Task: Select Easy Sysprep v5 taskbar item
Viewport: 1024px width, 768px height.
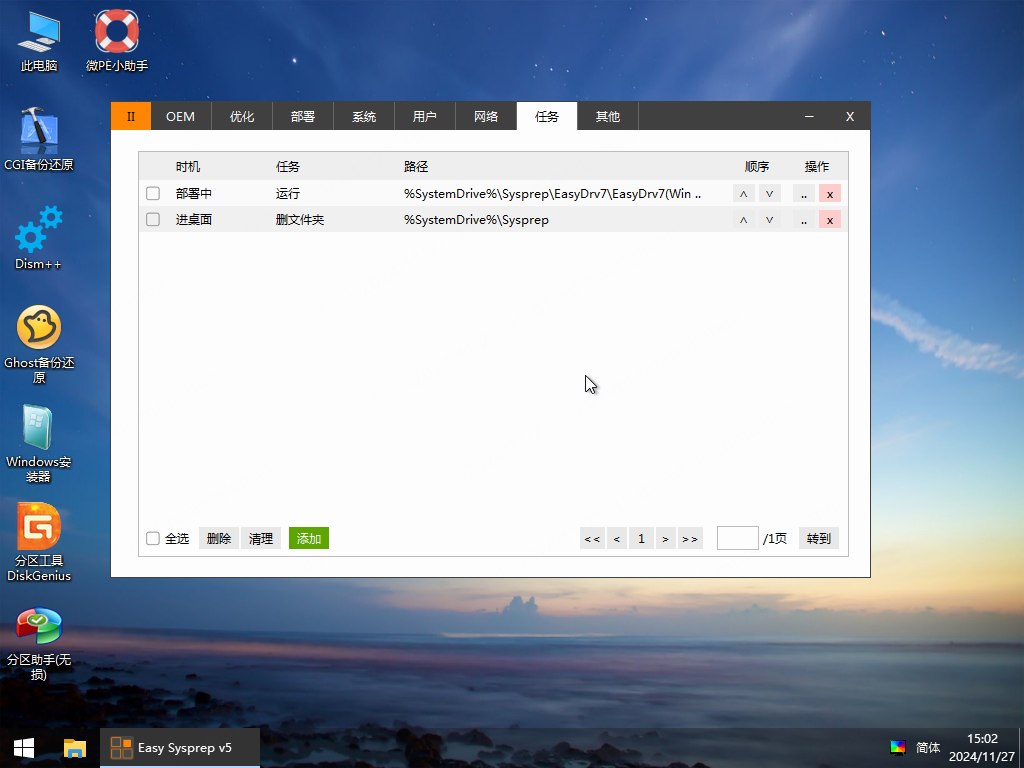Action: tap(180, 748)
